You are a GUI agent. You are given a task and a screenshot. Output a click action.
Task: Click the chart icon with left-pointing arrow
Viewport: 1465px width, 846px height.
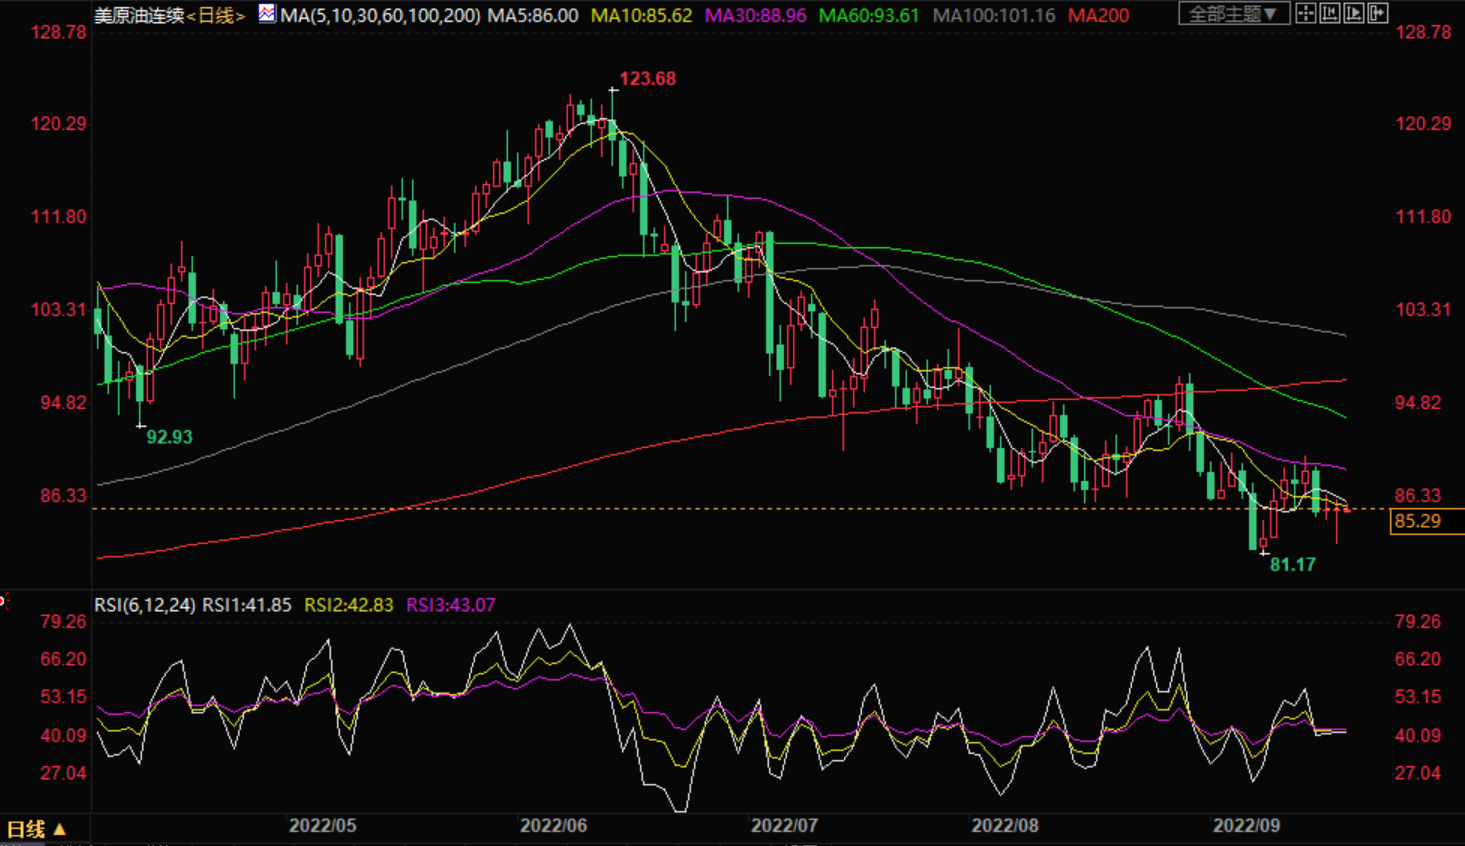tap(1330, 14)
